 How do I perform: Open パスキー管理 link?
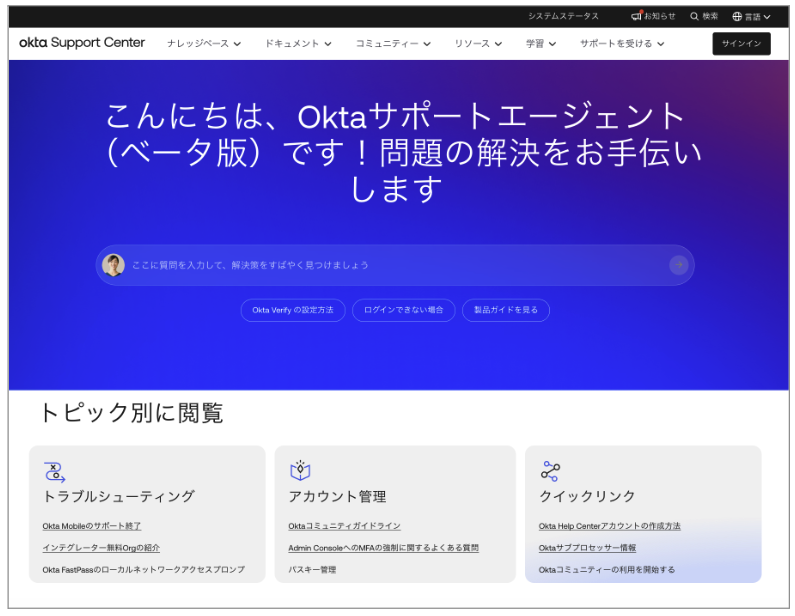(312, 570)
